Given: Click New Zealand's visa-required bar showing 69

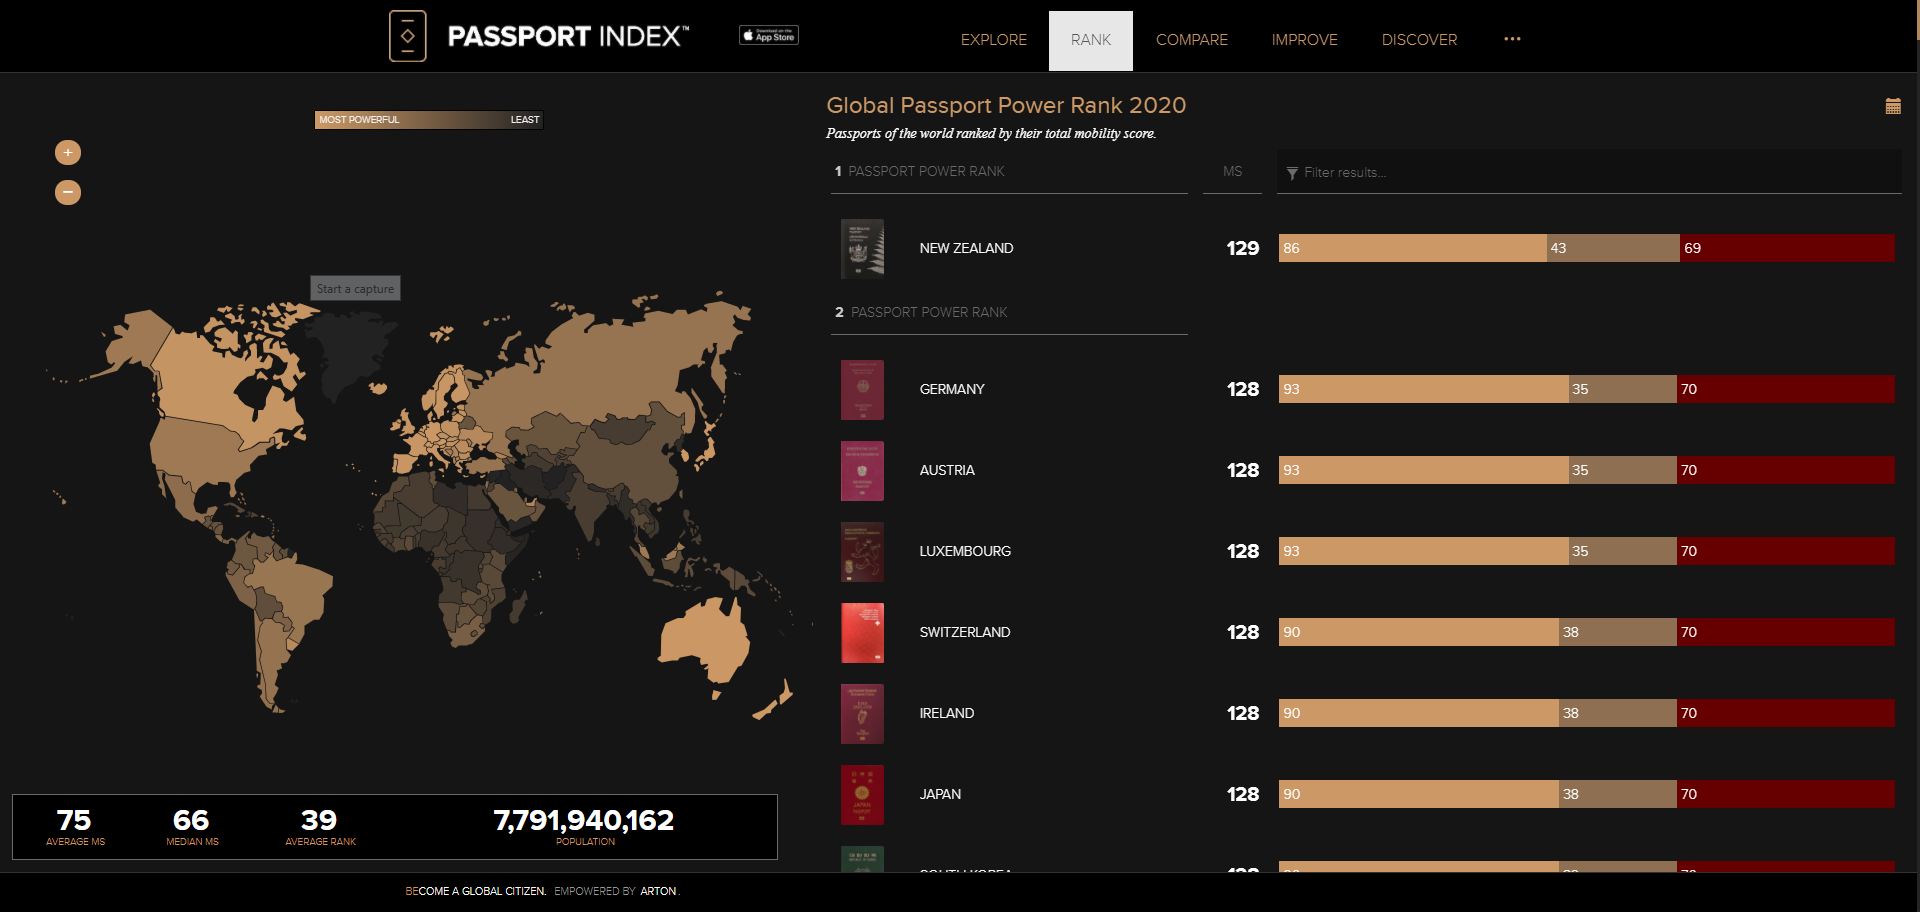Looking at the screenshot, I should 1787,248.
